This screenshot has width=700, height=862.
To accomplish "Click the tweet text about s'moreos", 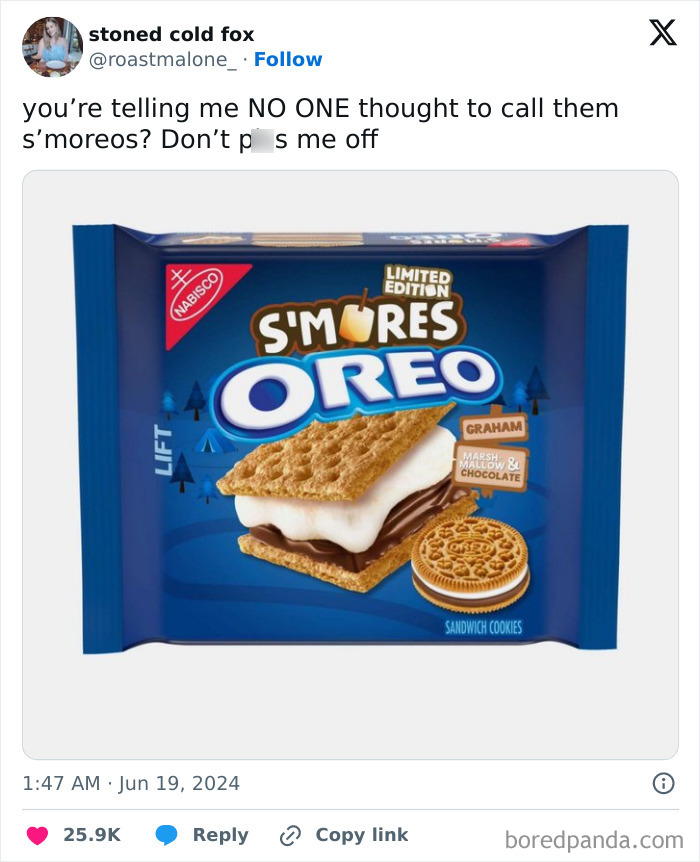I will pos(320,124).
